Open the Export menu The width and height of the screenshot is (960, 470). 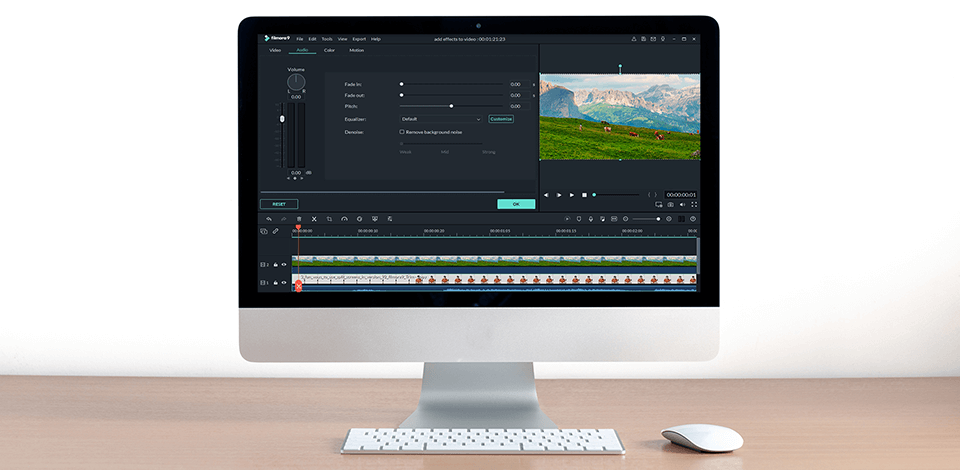click(x=359, y=39)
